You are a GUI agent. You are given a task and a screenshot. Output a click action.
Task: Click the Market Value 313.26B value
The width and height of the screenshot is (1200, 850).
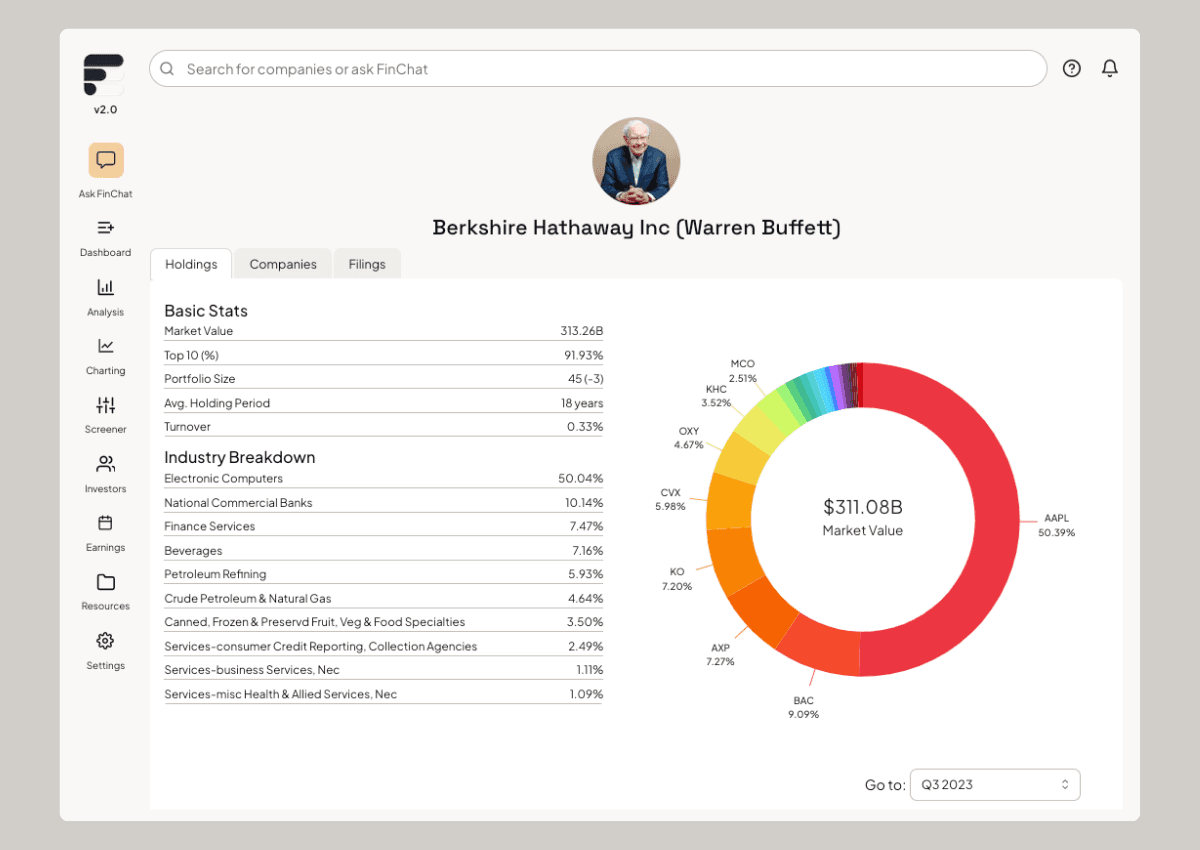point(582,331)
